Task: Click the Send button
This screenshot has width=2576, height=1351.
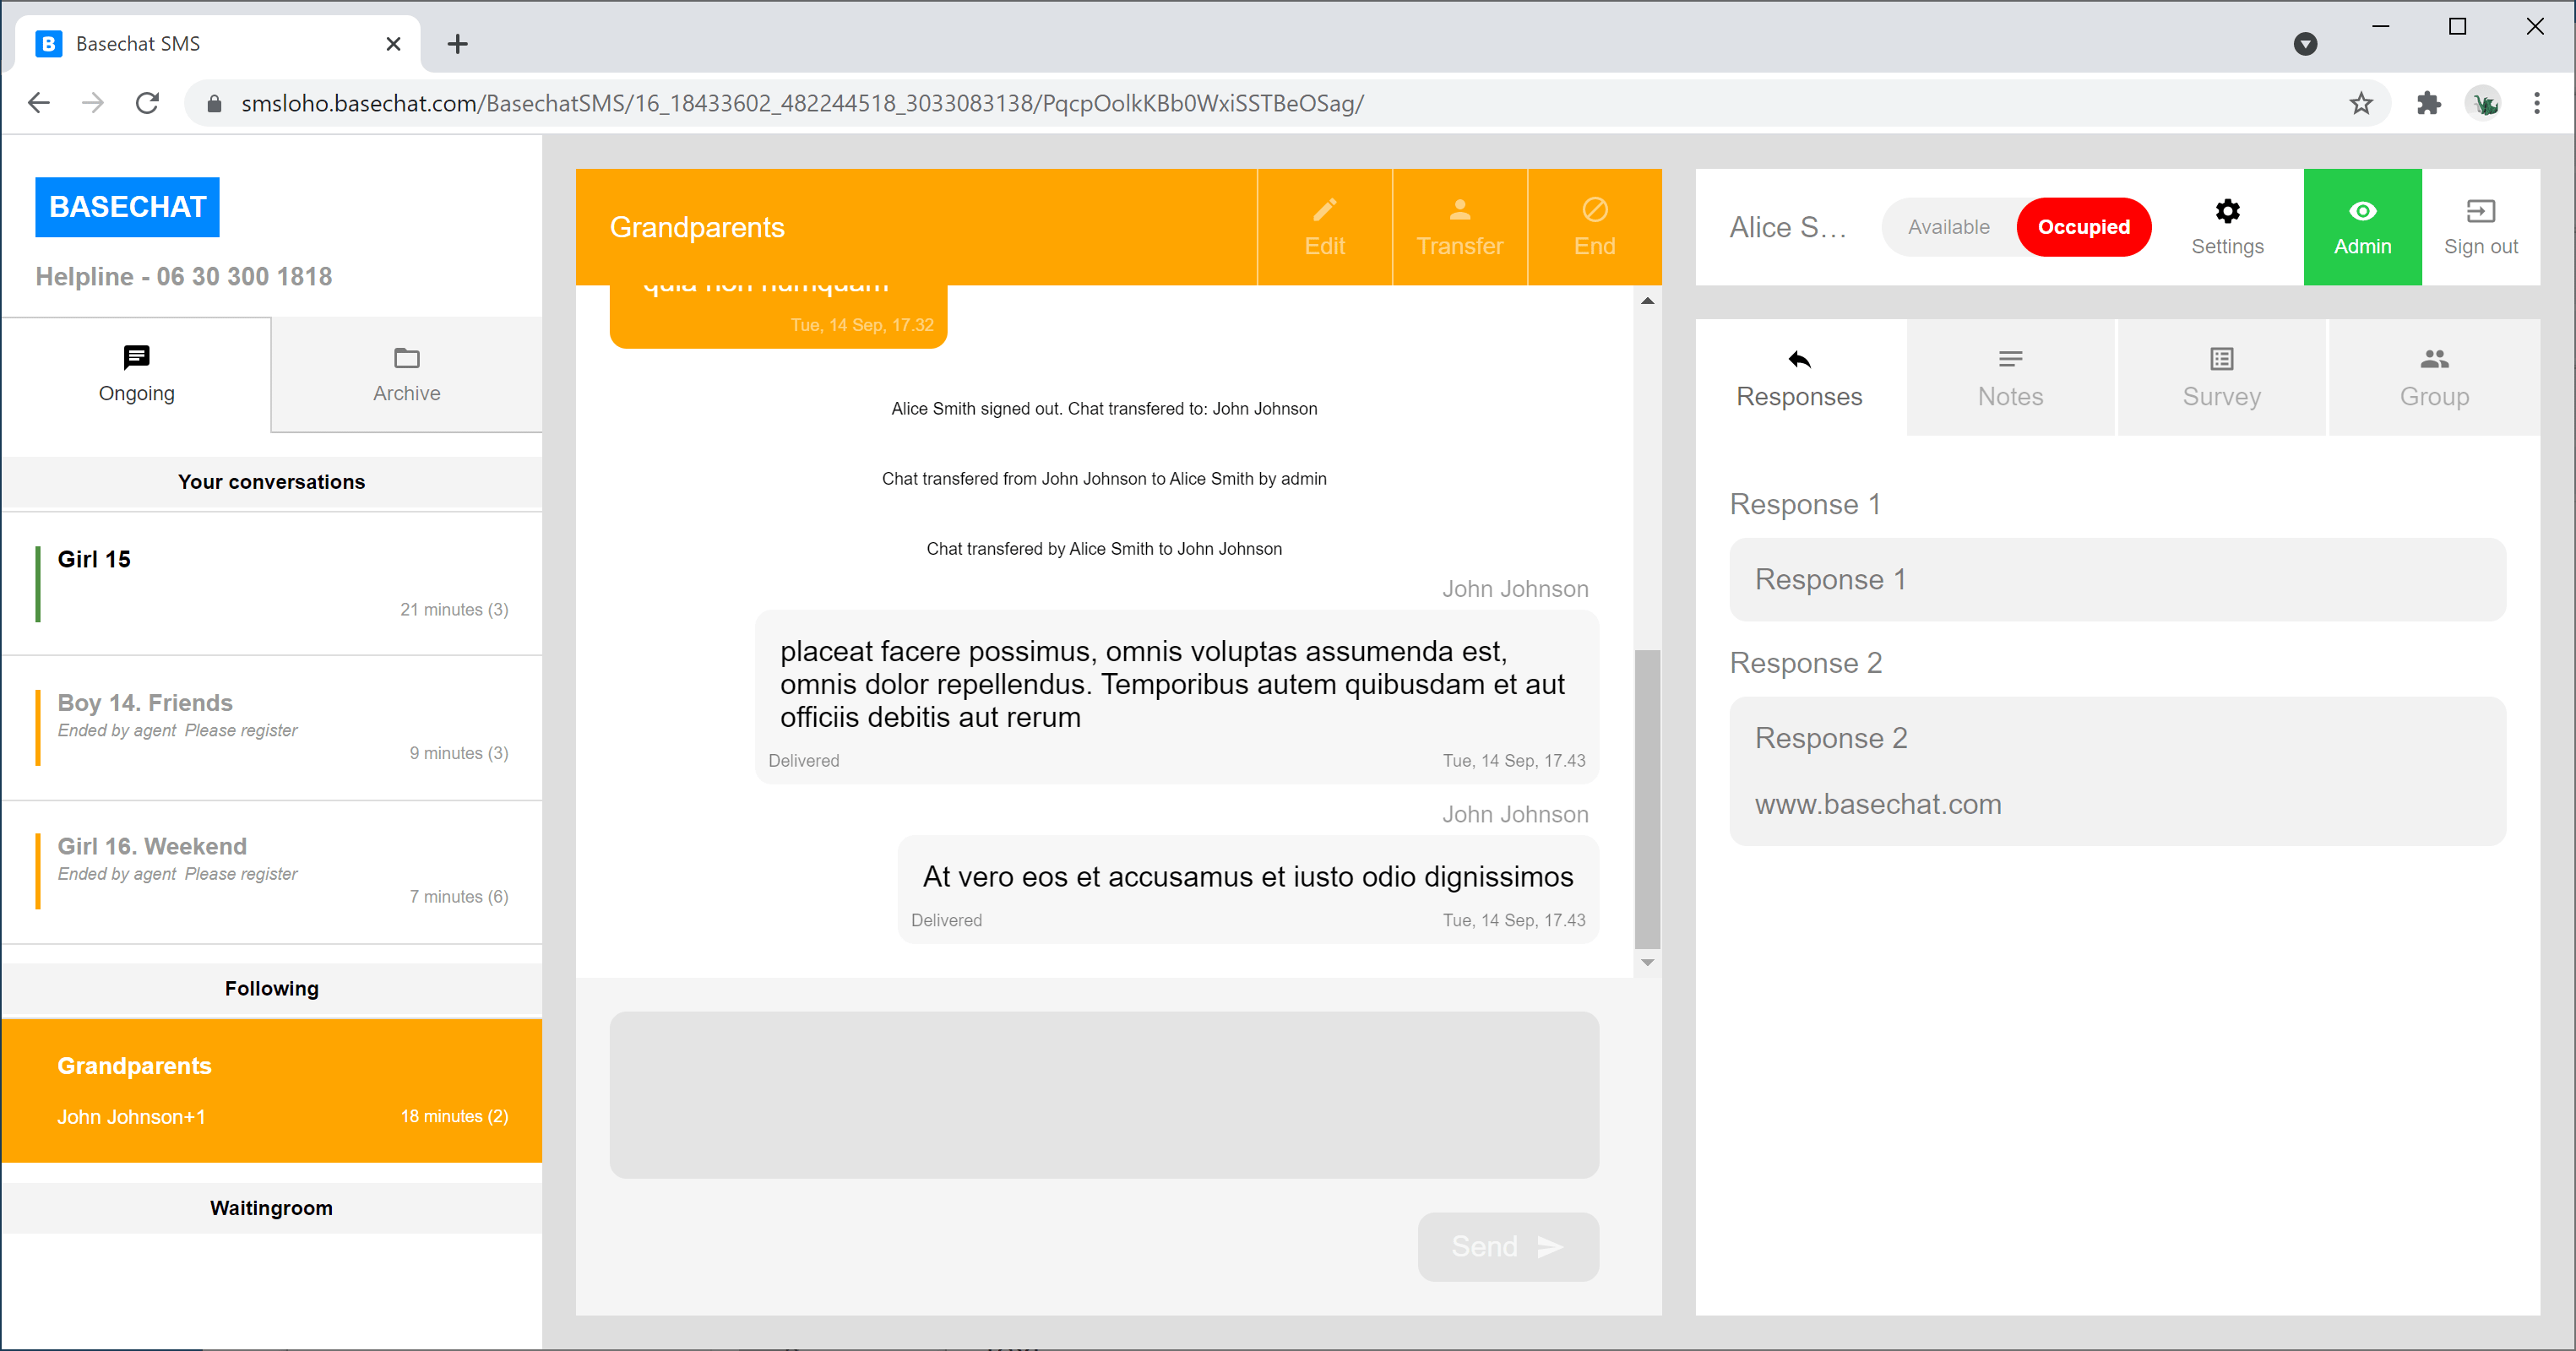Action: coord(1507,1246)
